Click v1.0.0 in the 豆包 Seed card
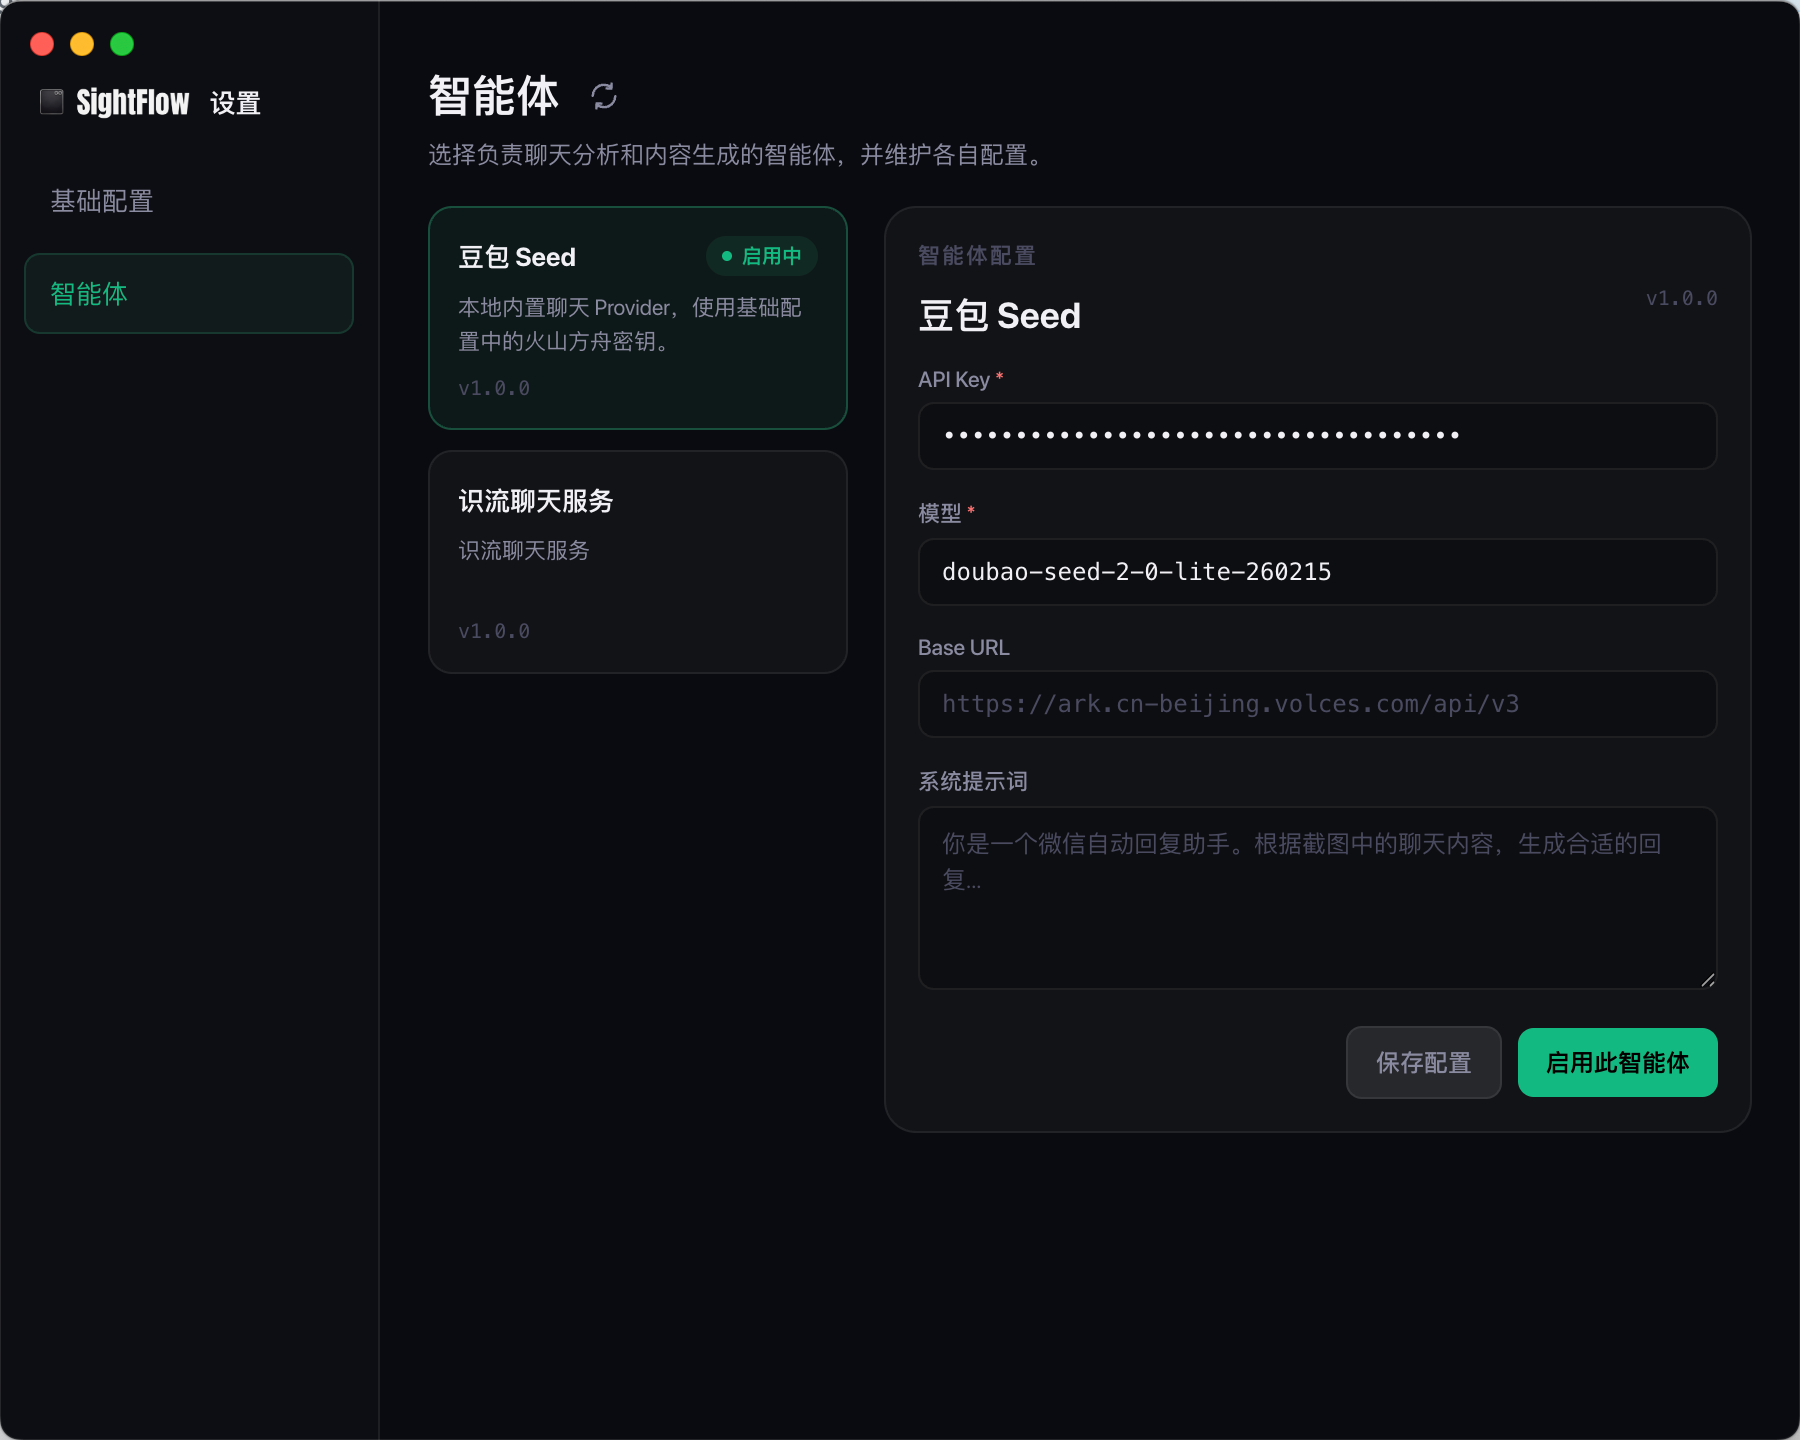This screenshot has width=1800, height=1440. tap(494, 388)
